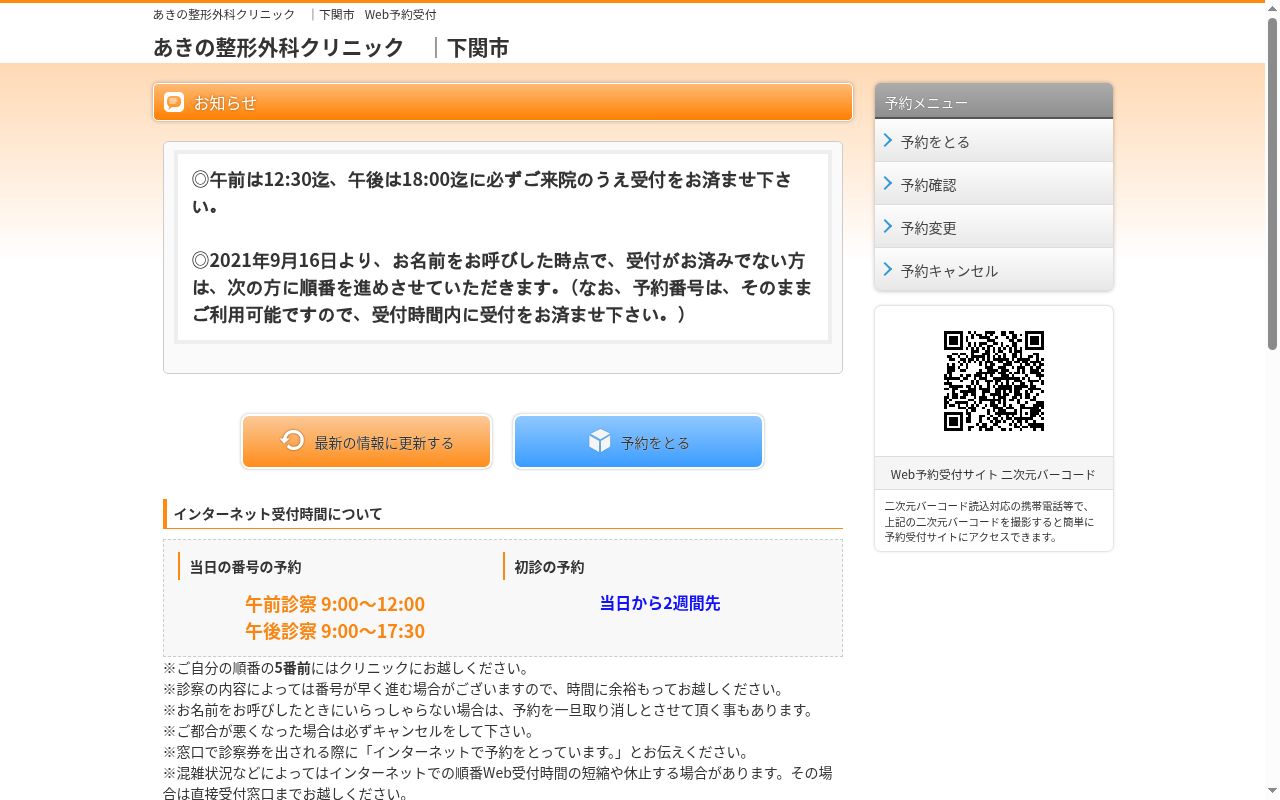Click the chevron beside 予約確認

888,184
